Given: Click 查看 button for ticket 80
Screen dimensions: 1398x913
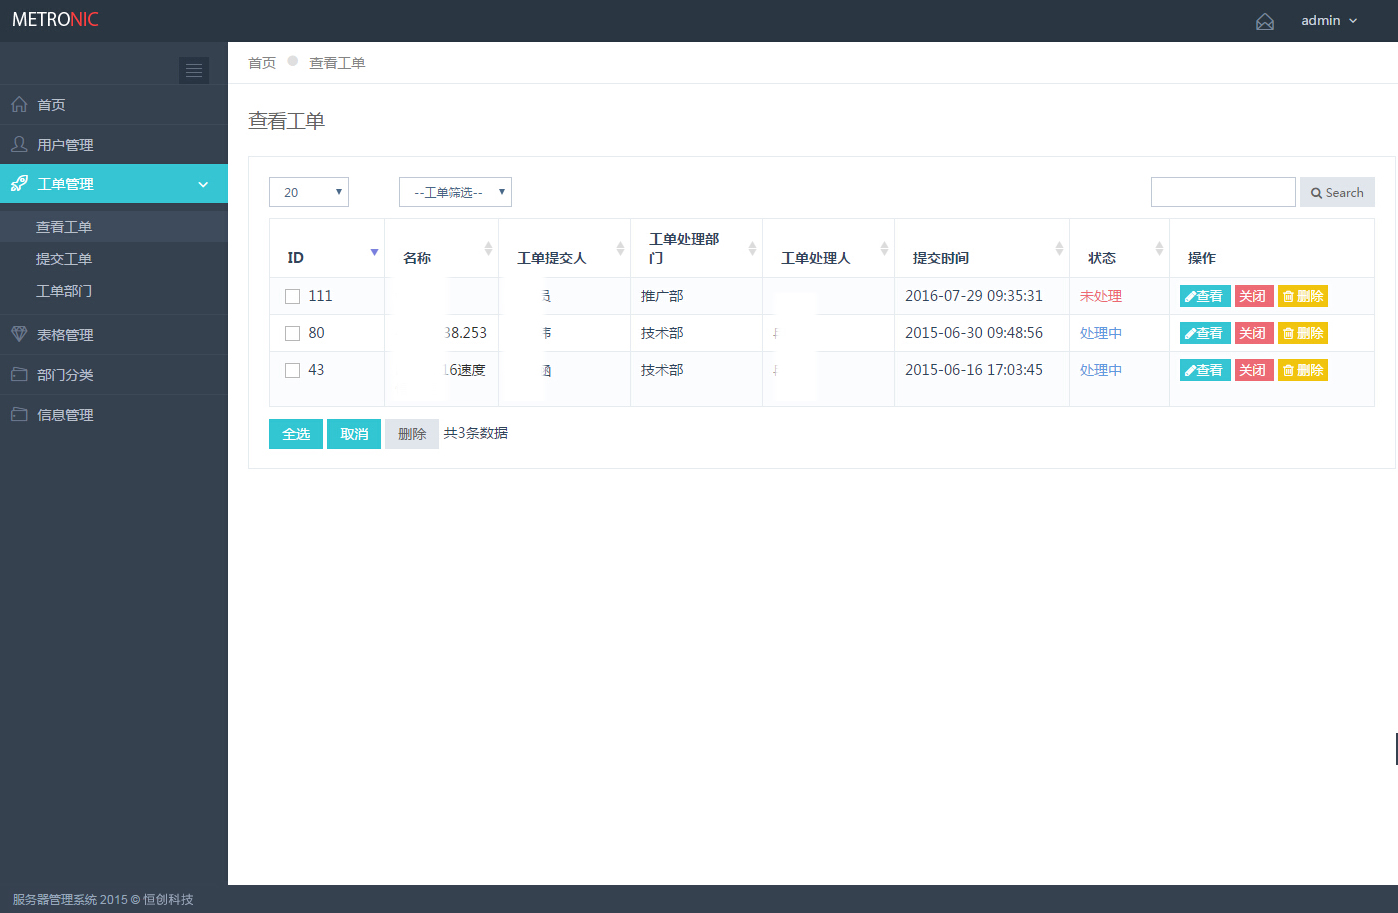Looking at the screenshot, I should click(1205, 333).
